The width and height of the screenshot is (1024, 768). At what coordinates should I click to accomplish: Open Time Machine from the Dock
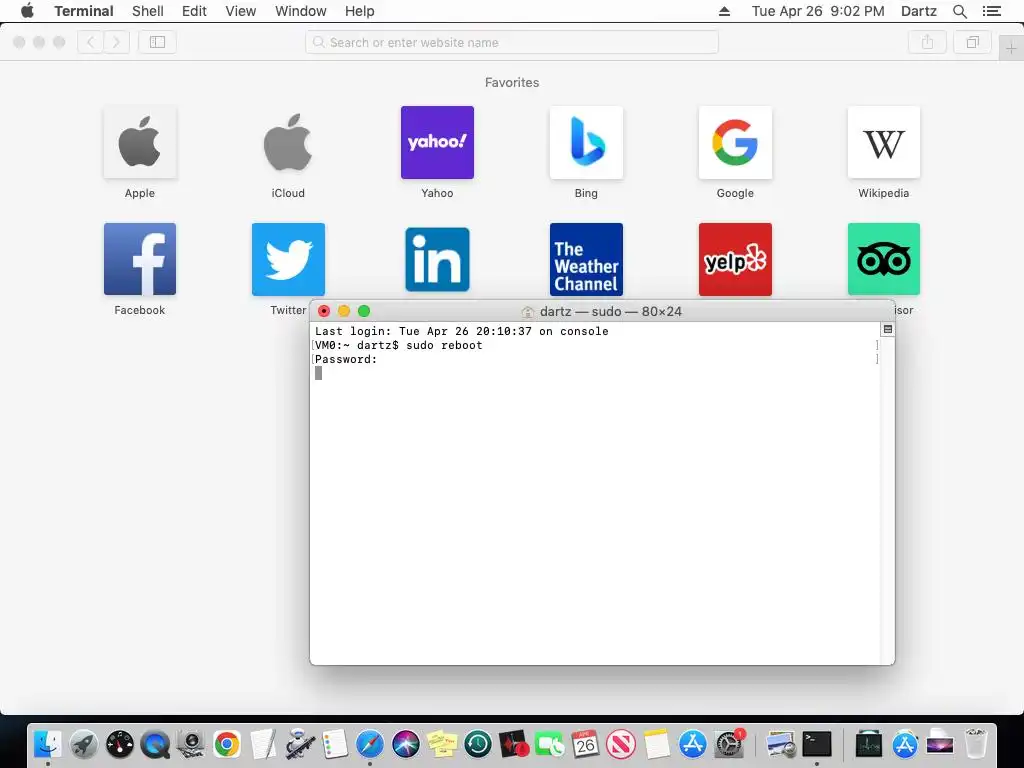(477, 744)
